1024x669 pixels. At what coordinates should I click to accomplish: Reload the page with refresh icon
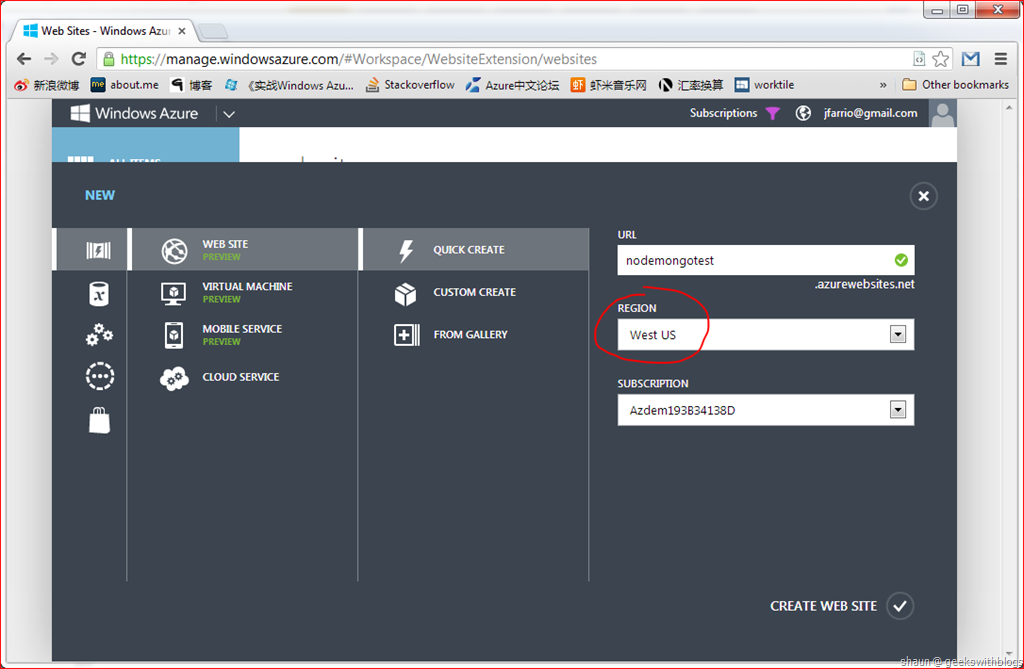[x=78, y=59]
